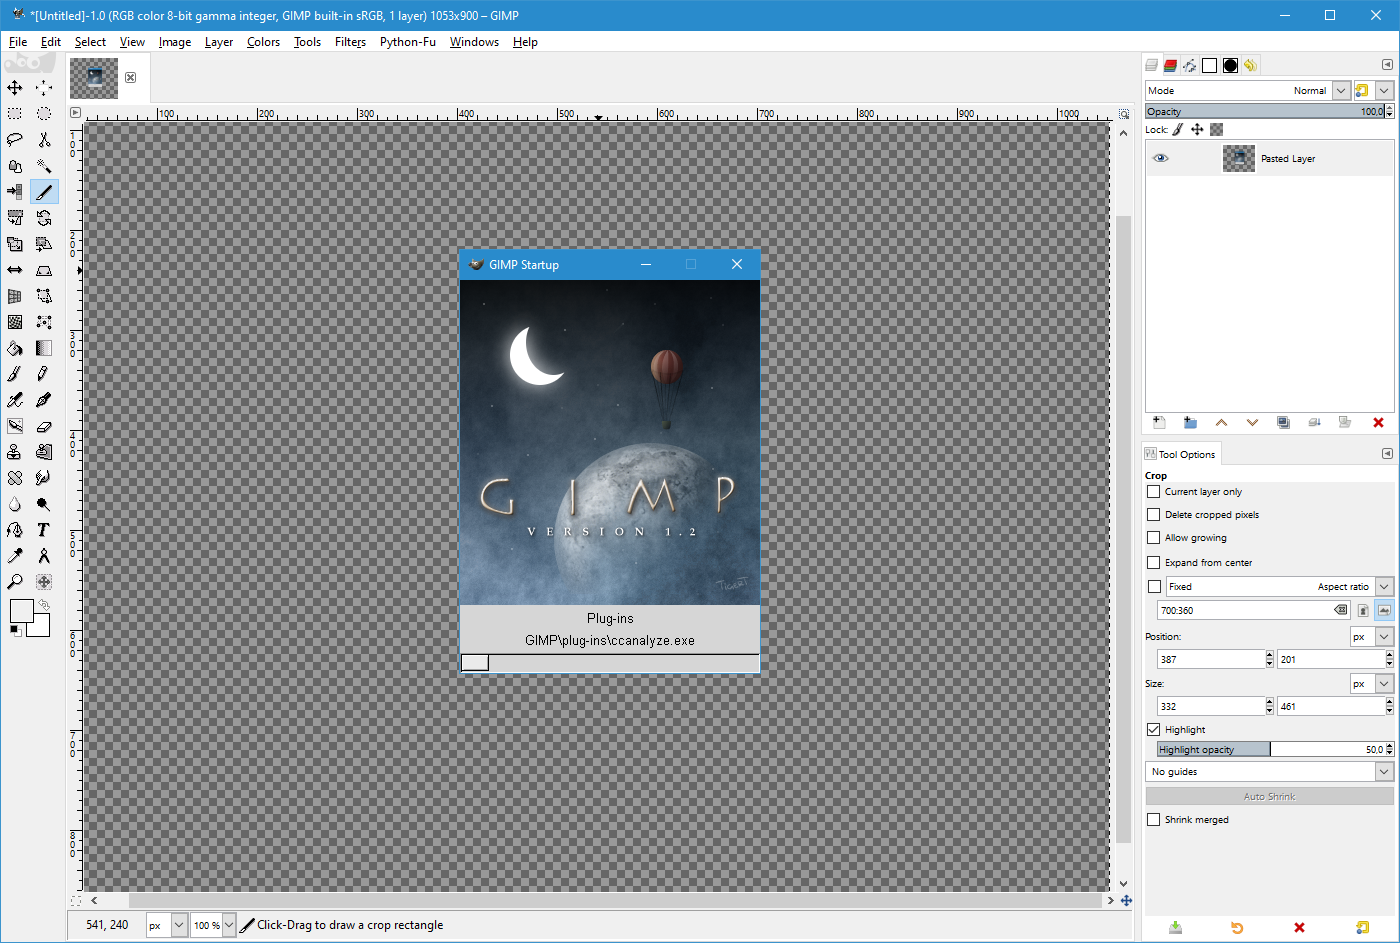Click the Auto Shrink button
Viewport: 1400px width, 943px height.
coord(1269,797)
